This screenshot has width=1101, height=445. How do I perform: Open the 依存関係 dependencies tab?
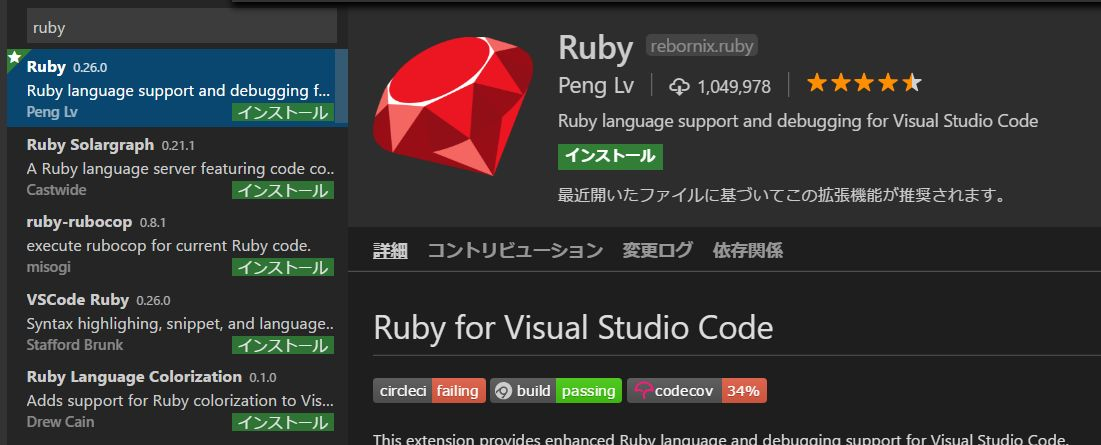click(x=748, y=250)
